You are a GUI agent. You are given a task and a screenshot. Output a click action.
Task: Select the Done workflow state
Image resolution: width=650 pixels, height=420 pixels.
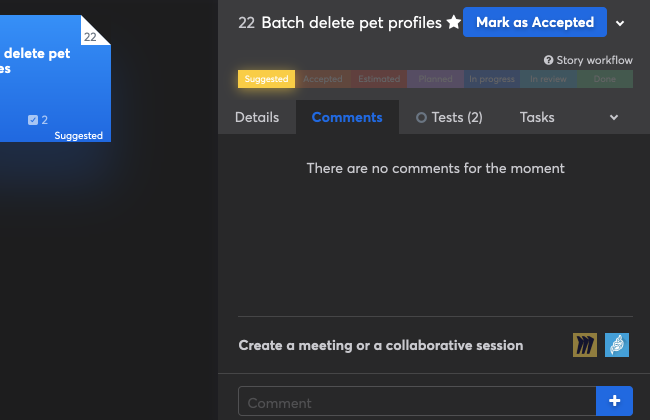(605, 79)
